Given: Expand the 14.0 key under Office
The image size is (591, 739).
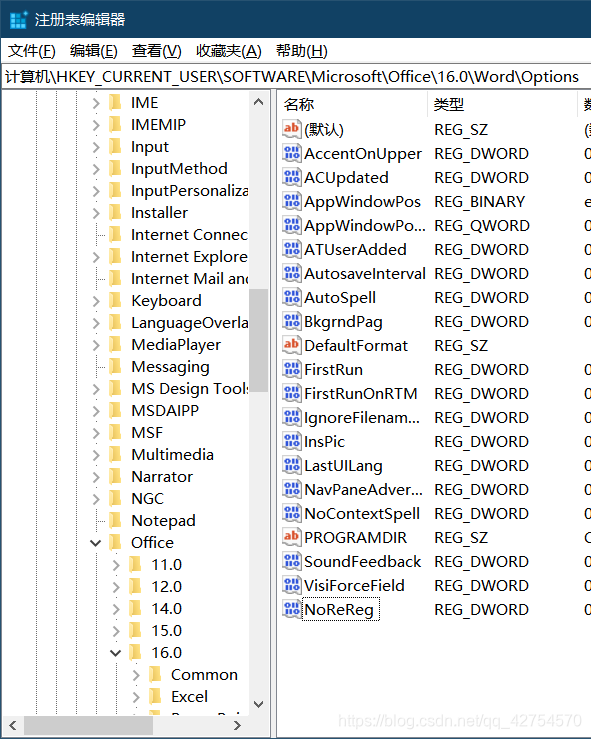Looking at the screenshot, I should (115, 608).
